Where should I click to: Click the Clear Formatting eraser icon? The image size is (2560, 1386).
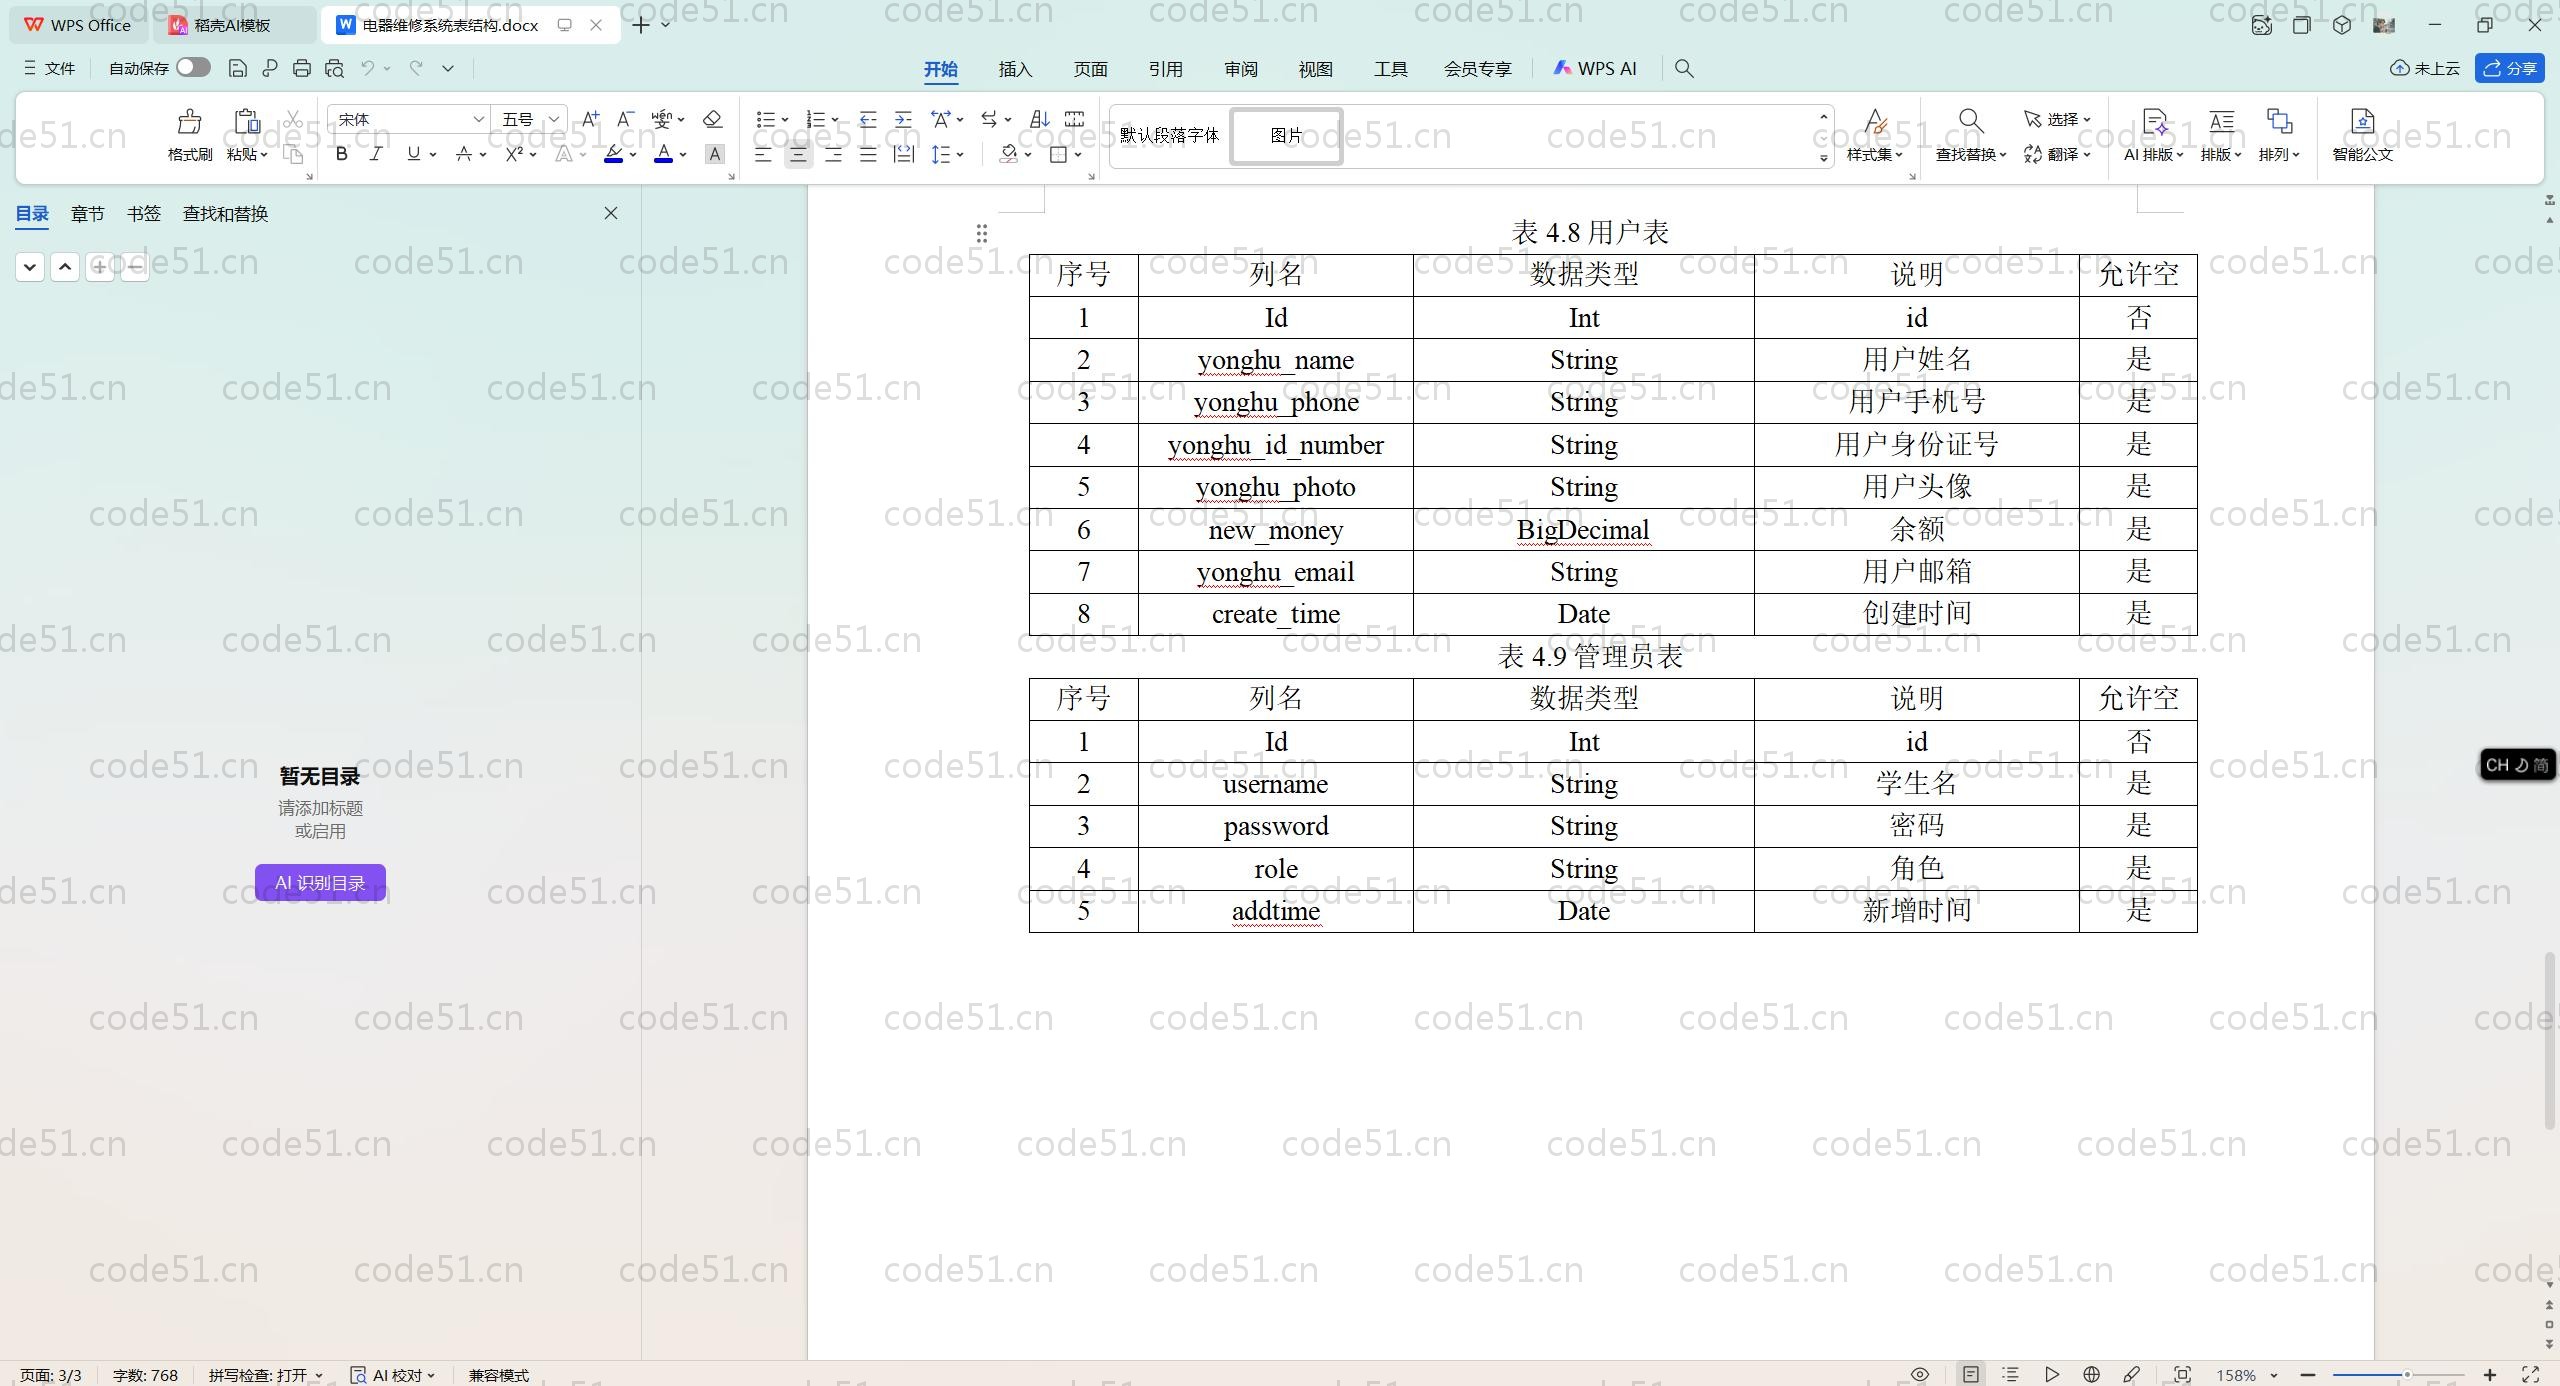click(x=711, y=119)
